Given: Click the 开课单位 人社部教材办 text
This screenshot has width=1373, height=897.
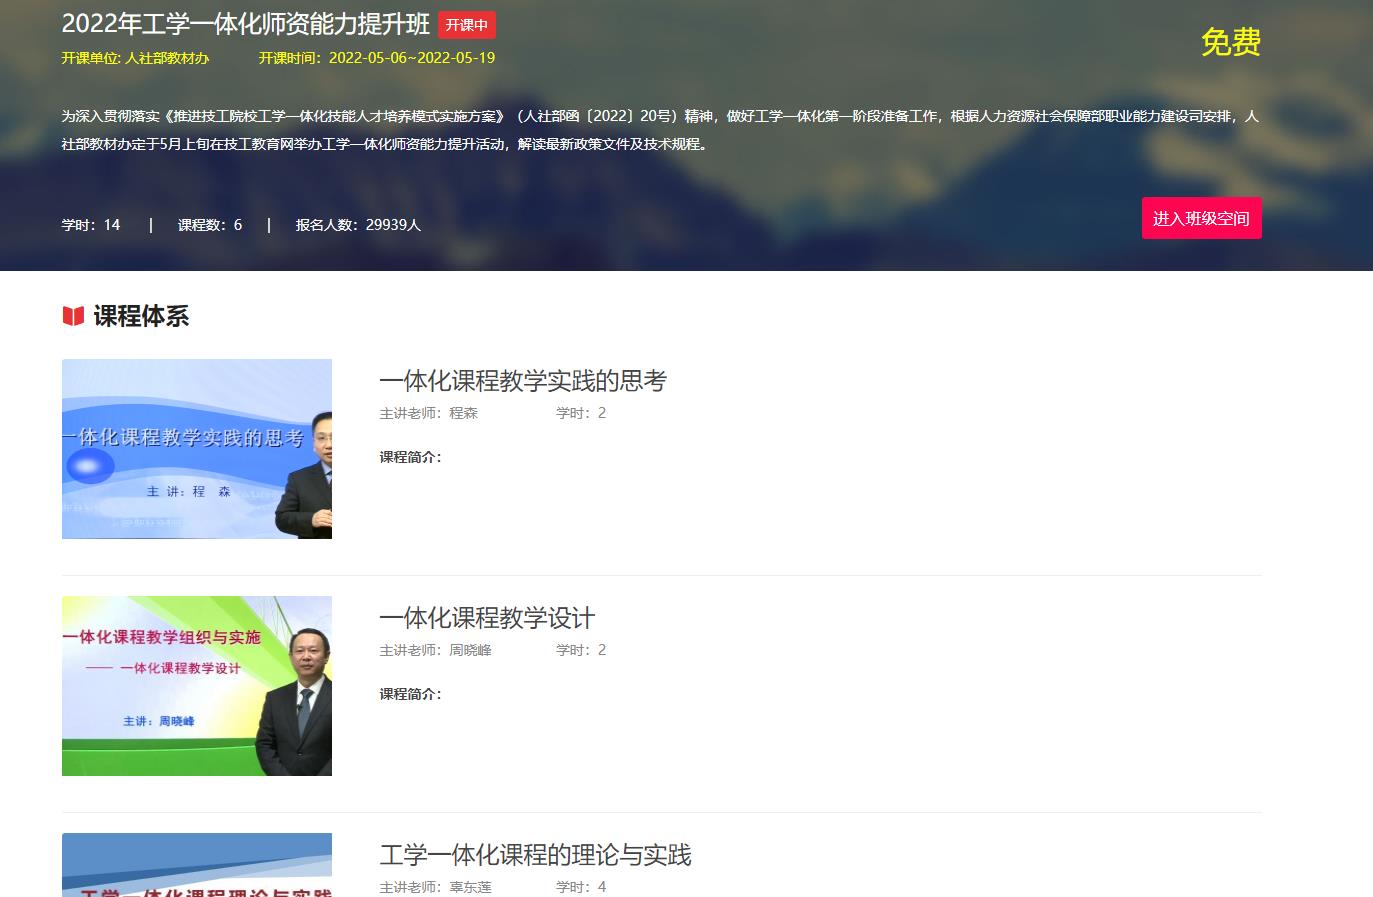Looking at the screenshot, I should (x=135, y=58).
